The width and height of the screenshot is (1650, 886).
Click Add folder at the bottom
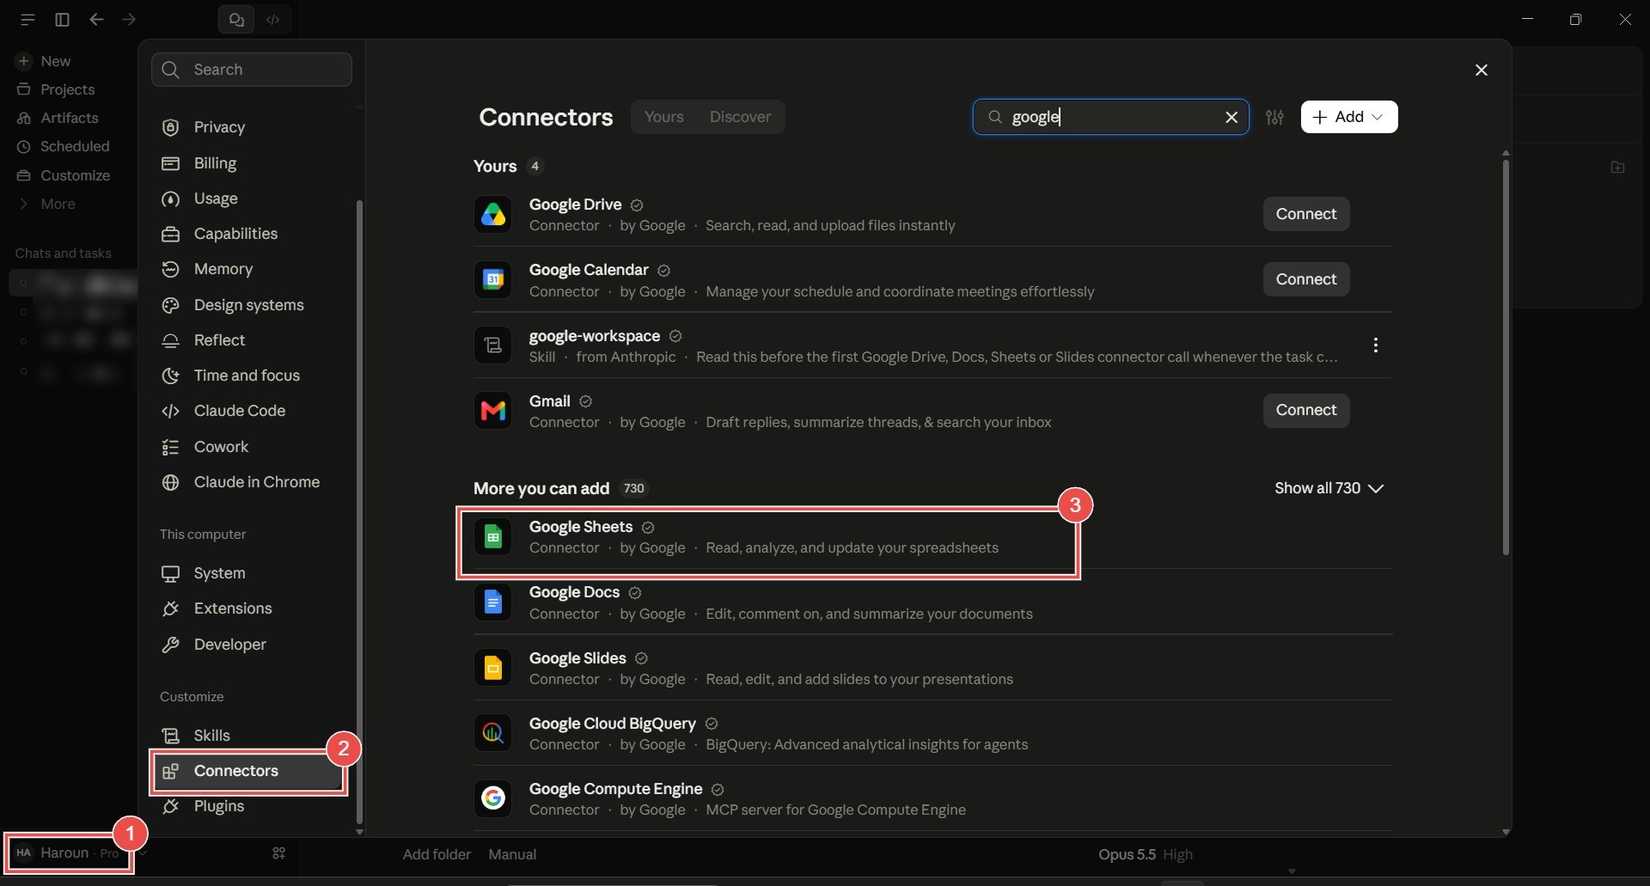436,854
